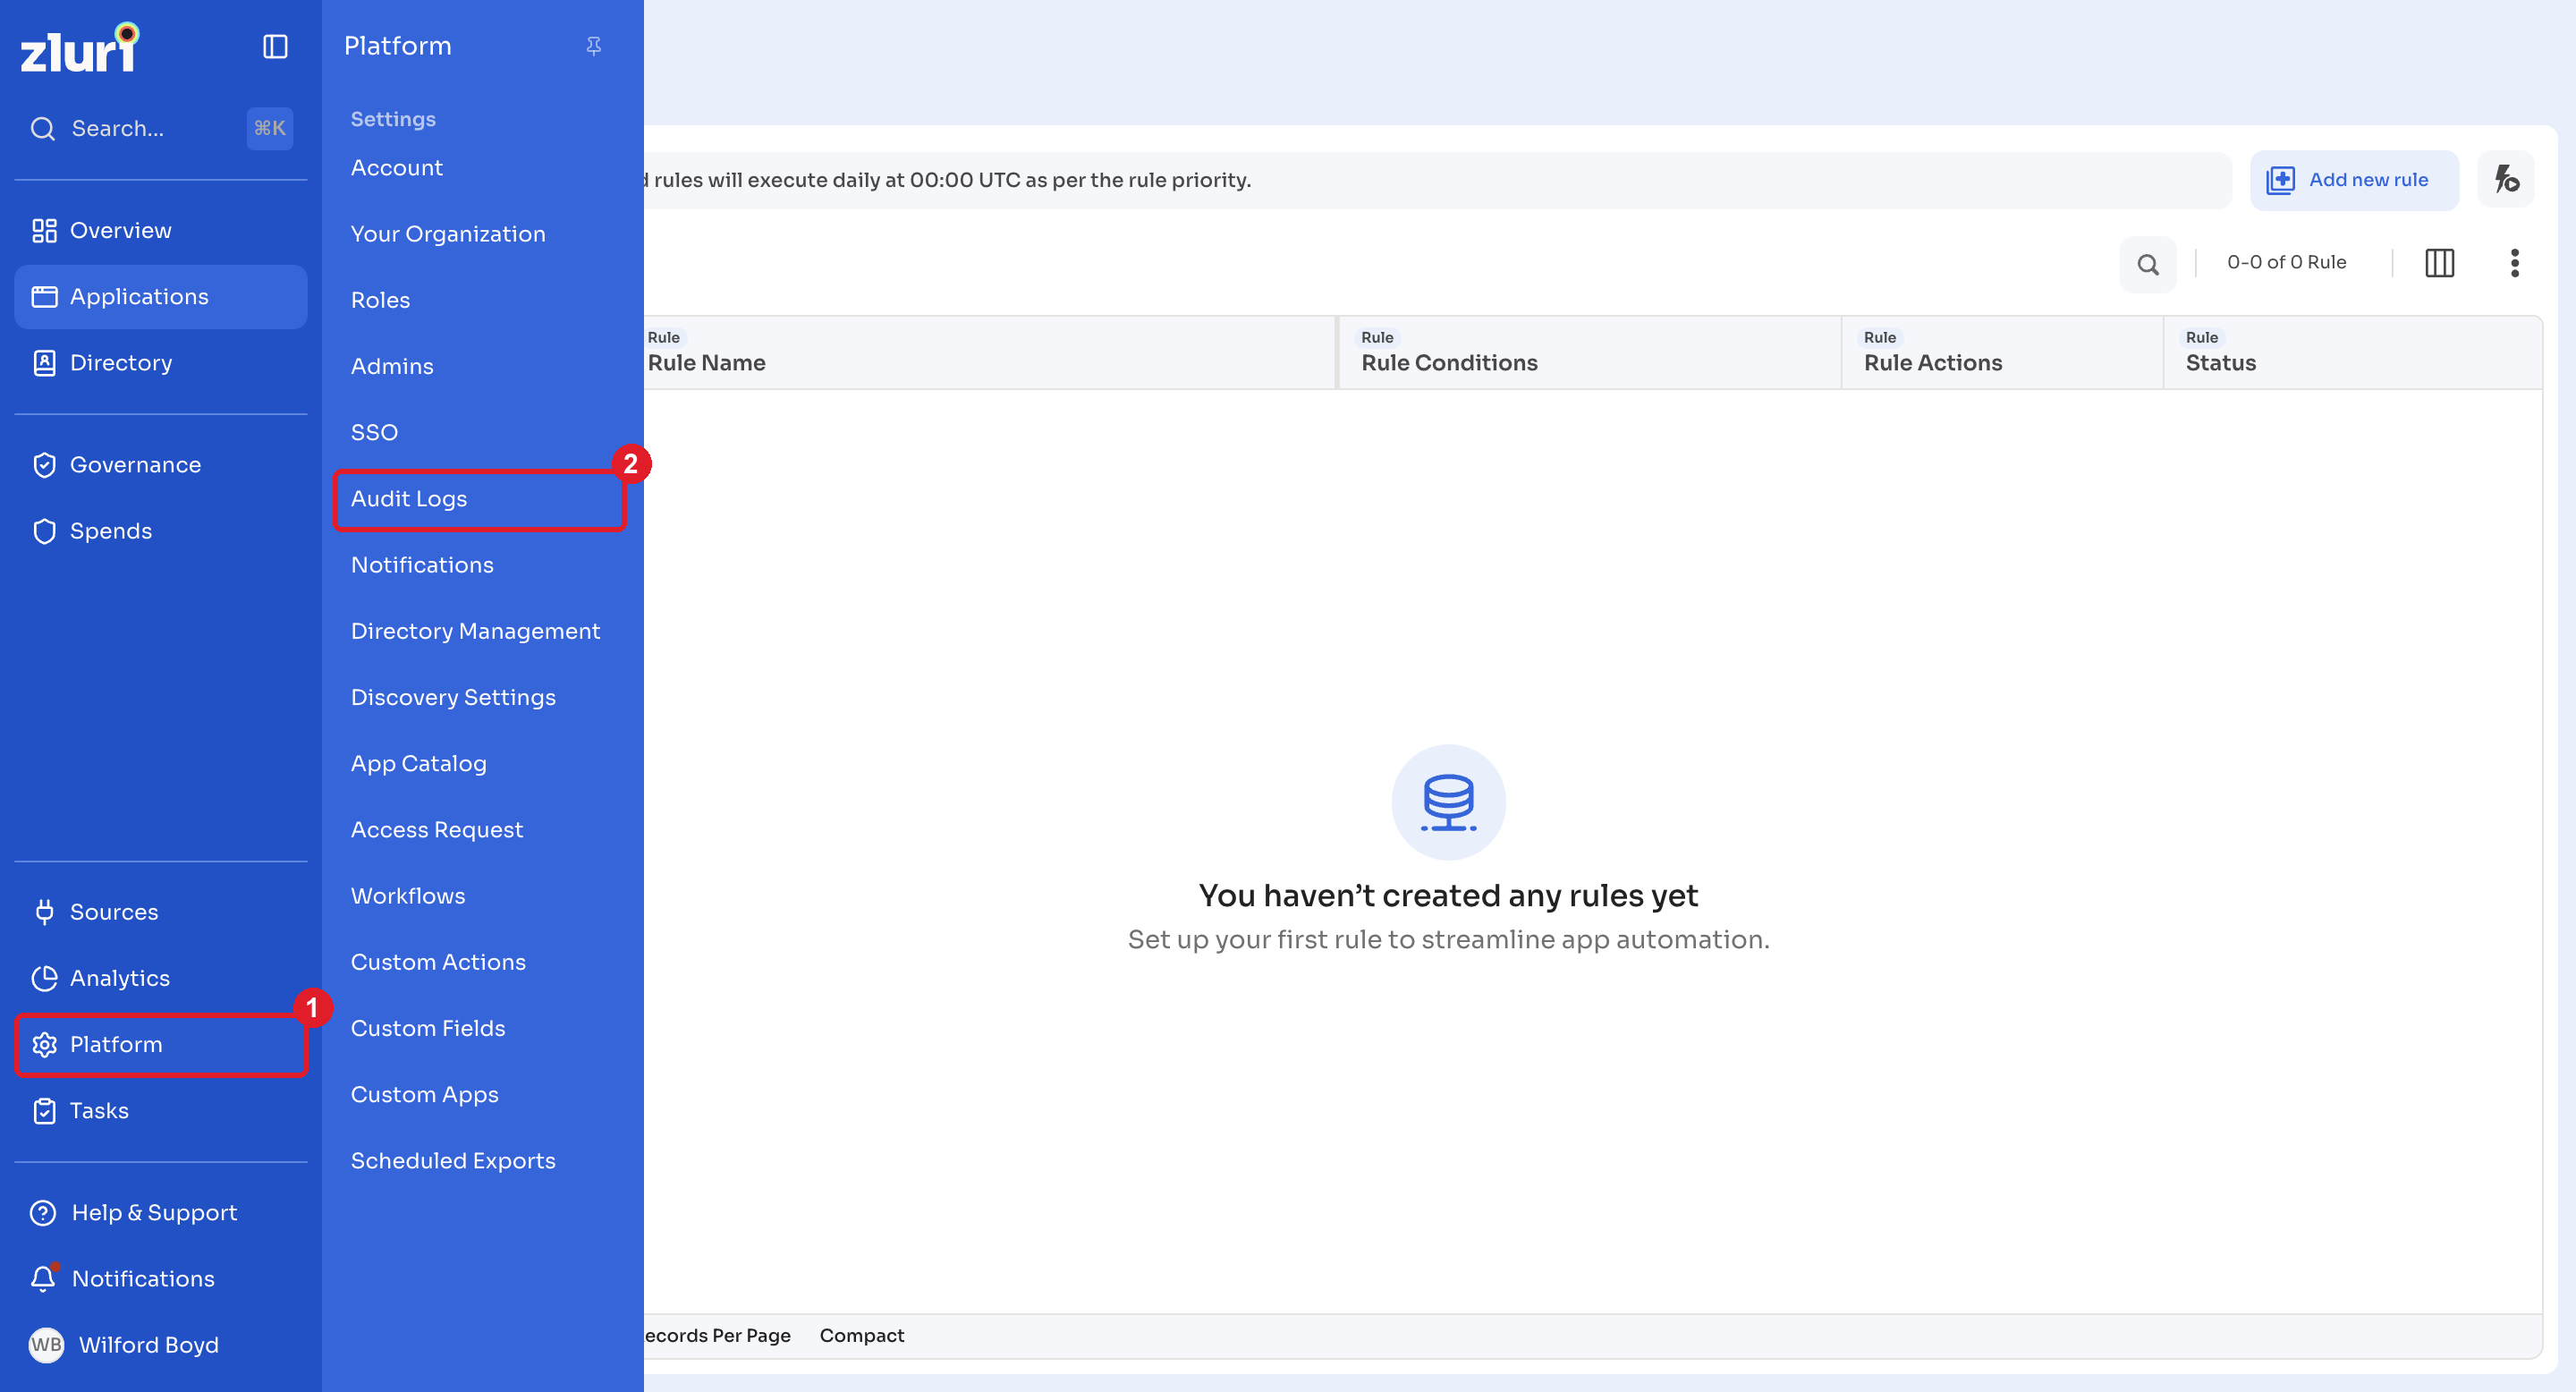Viewport: 2576px width, 1392px height.
Task: Click the Rule Conditions column header
Action: point(1590,353)
